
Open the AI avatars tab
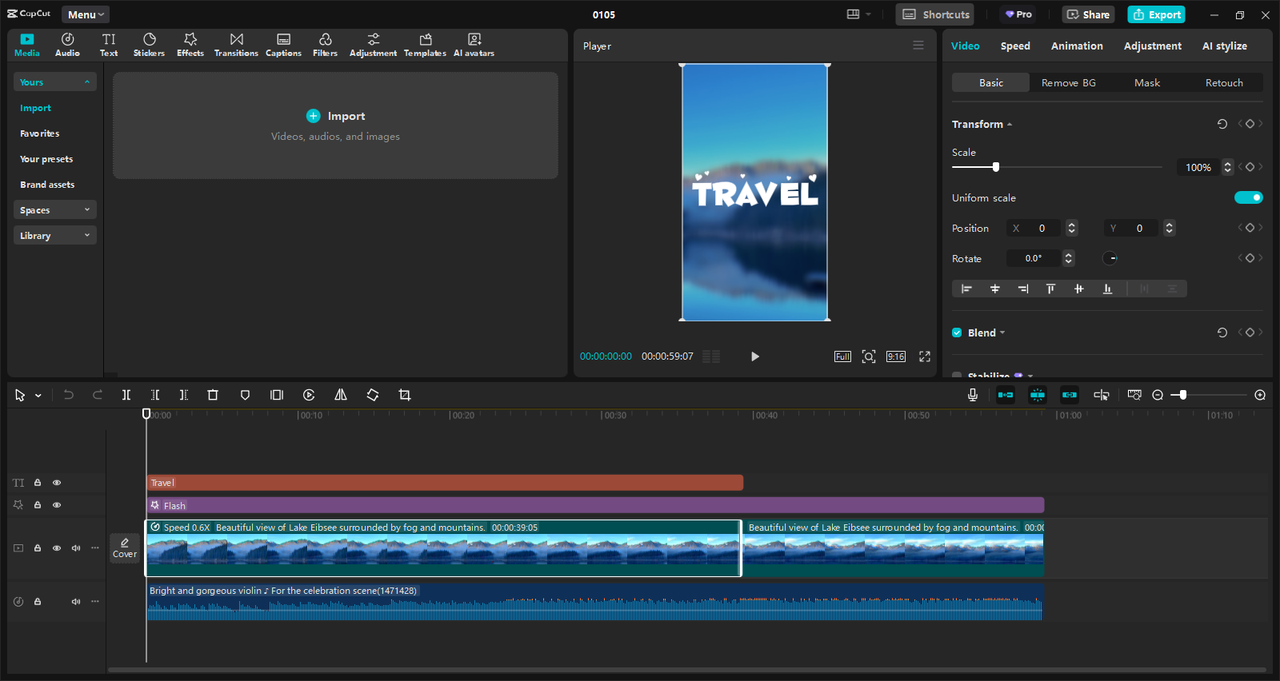coord(474,45)
